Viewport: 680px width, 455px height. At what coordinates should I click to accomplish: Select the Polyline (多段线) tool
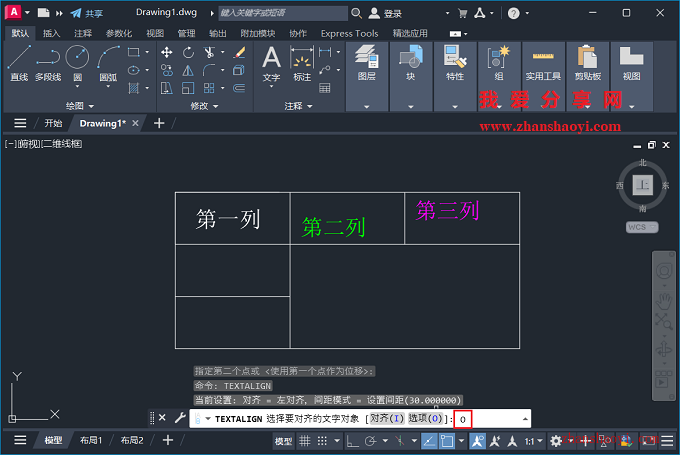pyautogui.click(x=48, y=63)
